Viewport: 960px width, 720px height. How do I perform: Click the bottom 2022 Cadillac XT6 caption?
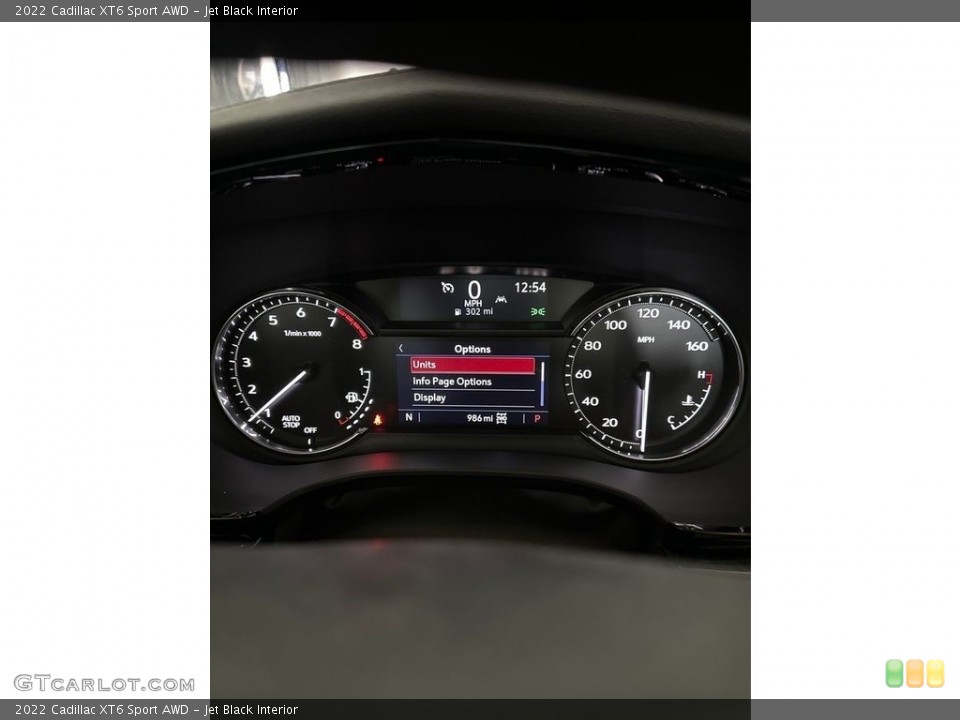(x=156, y=710)
